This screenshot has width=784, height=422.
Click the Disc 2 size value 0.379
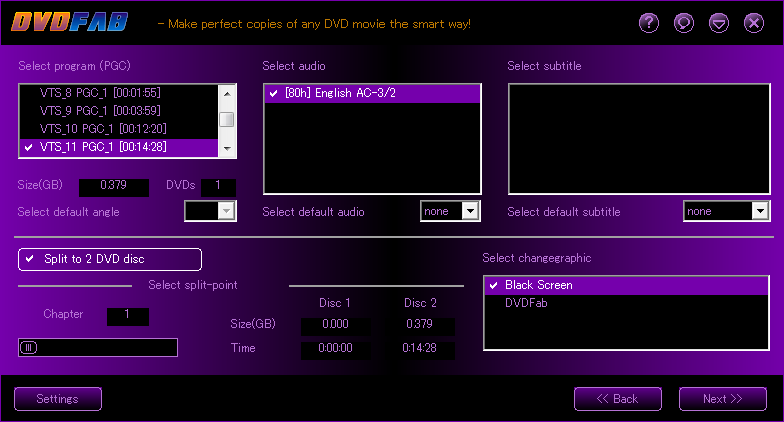420,325
